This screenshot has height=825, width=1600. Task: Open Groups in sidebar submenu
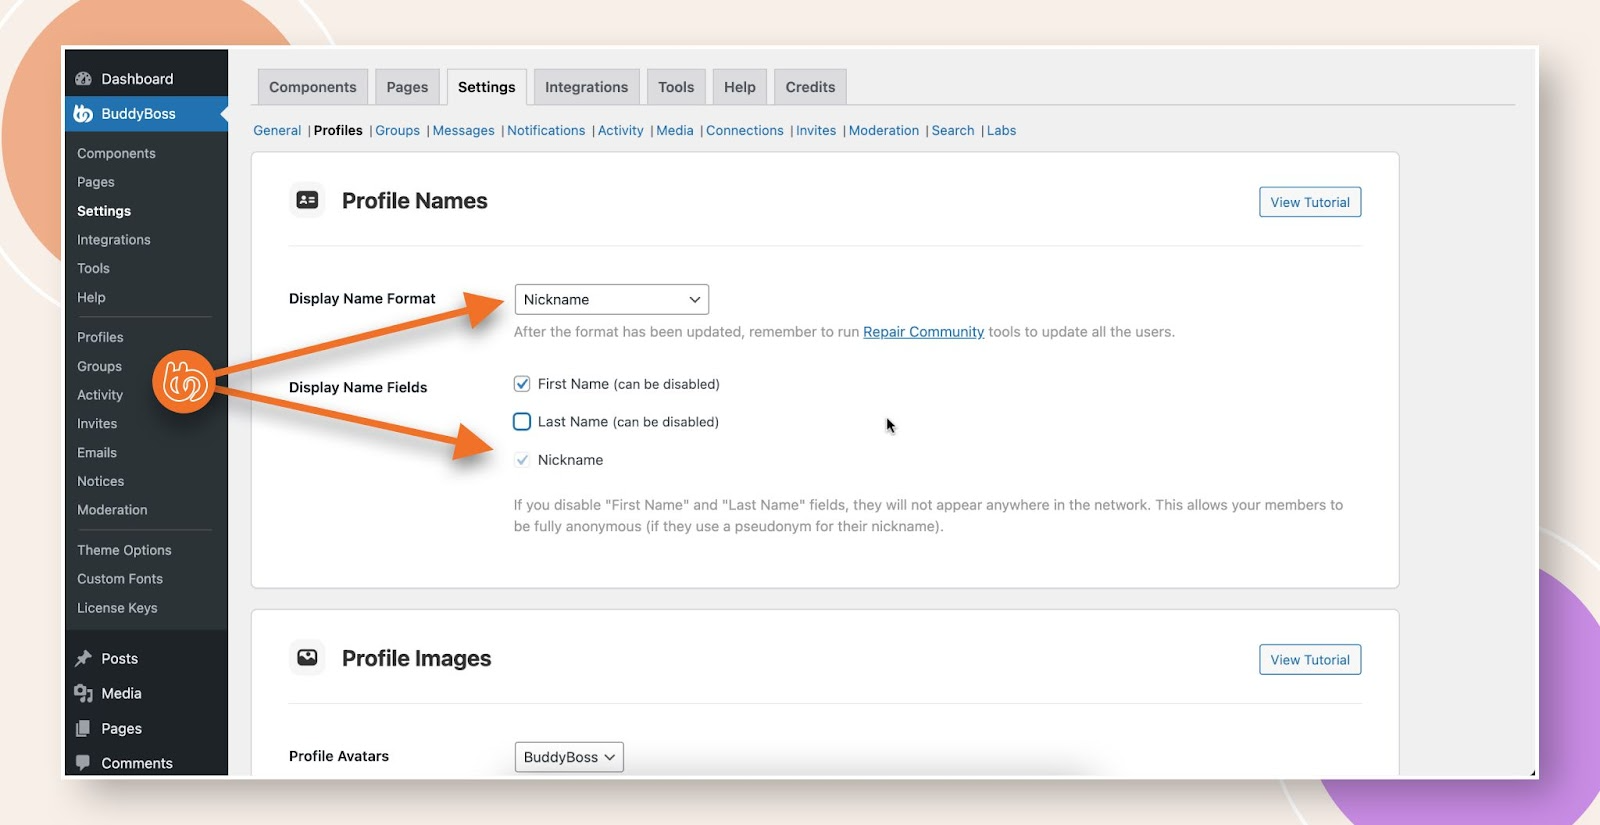99,367
